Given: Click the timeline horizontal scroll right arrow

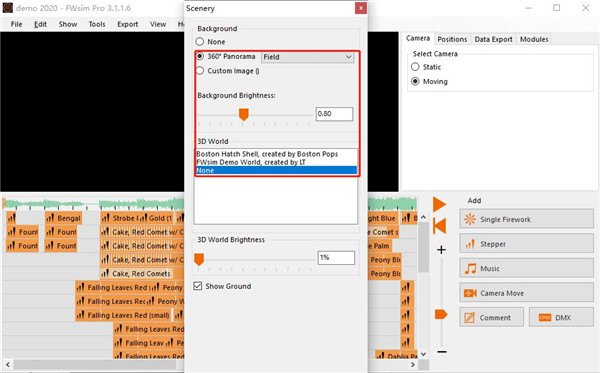Looking at the screenshot, I should (x=412, y=364).
